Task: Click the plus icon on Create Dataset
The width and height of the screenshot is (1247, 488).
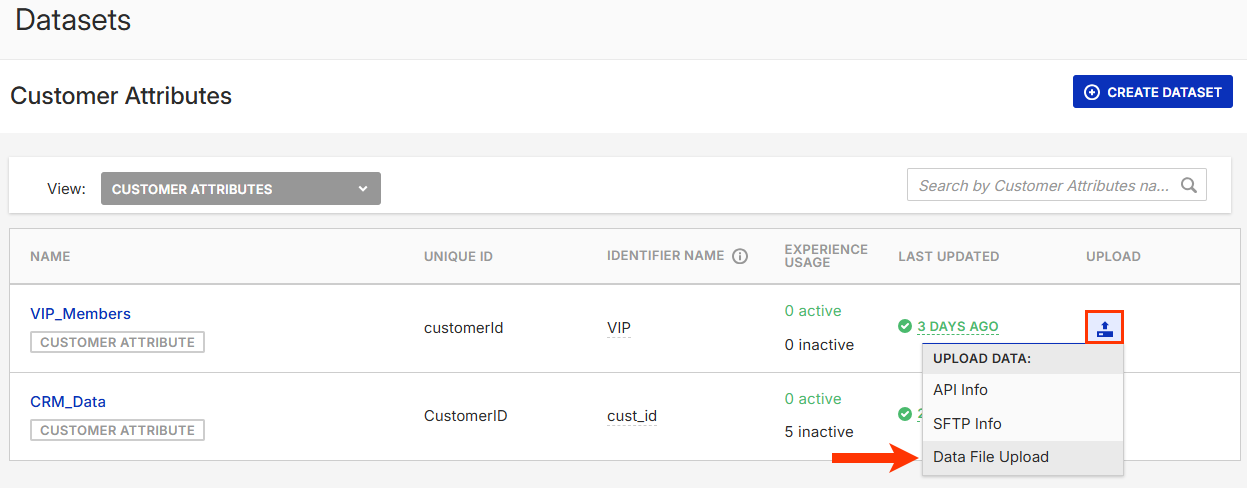Action: [x=1092, y=92]
